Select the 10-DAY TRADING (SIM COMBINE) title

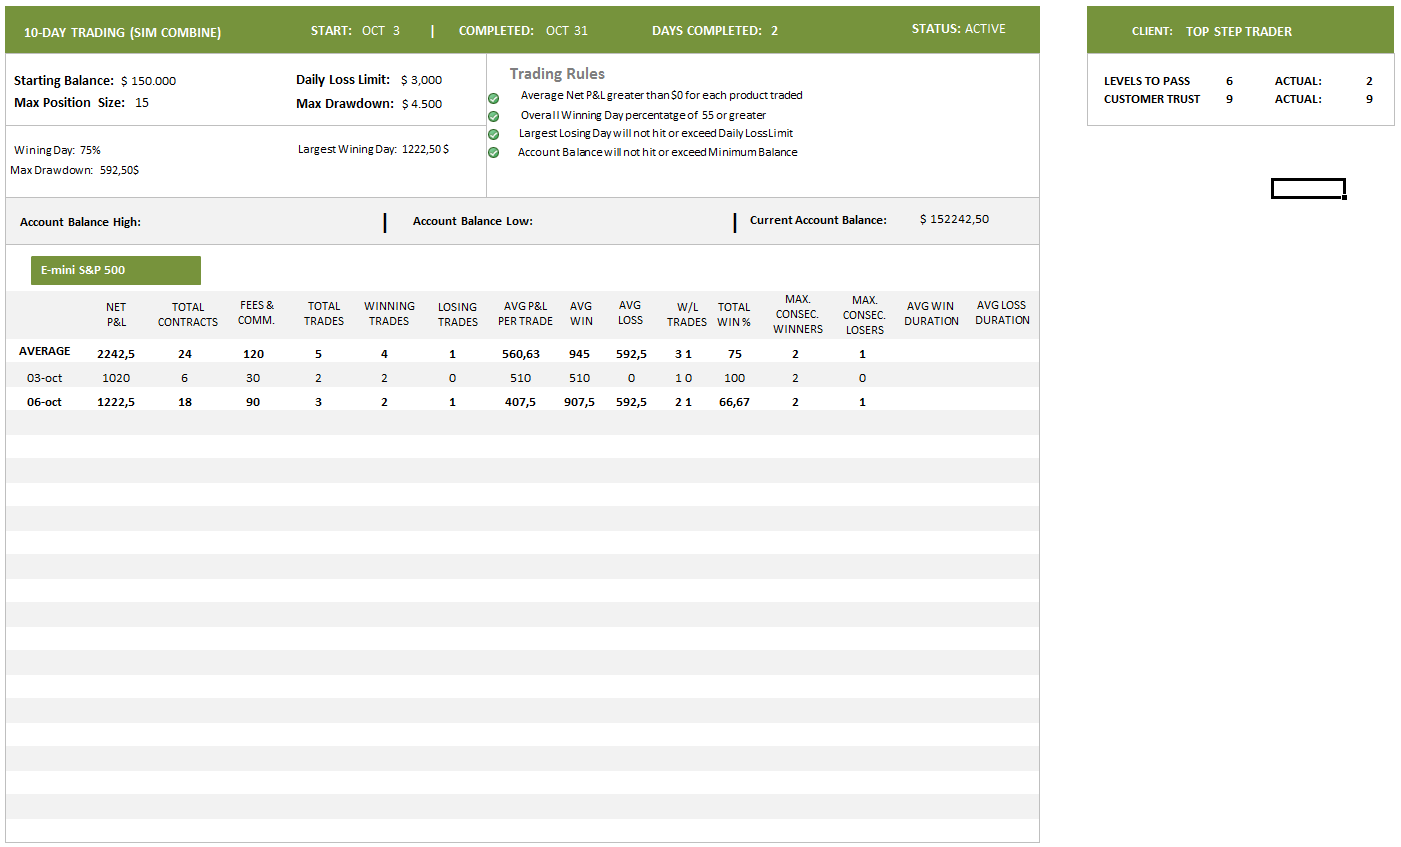tap(122, 32)
